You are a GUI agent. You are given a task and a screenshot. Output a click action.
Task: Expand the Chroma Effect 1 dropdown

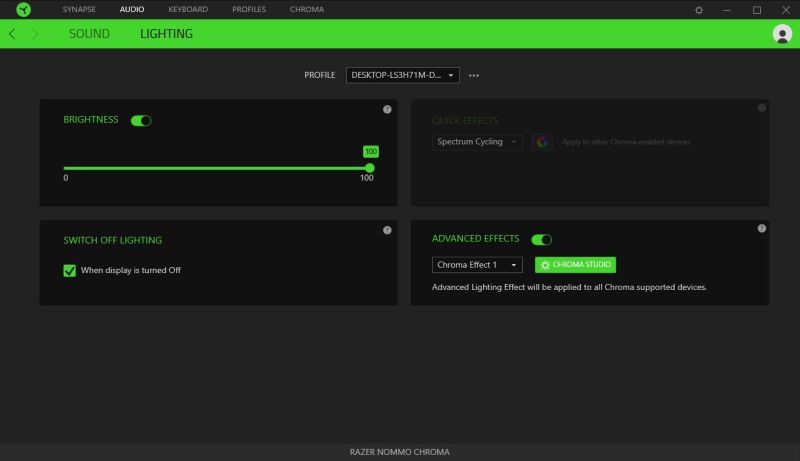click(x=477, y=265)
